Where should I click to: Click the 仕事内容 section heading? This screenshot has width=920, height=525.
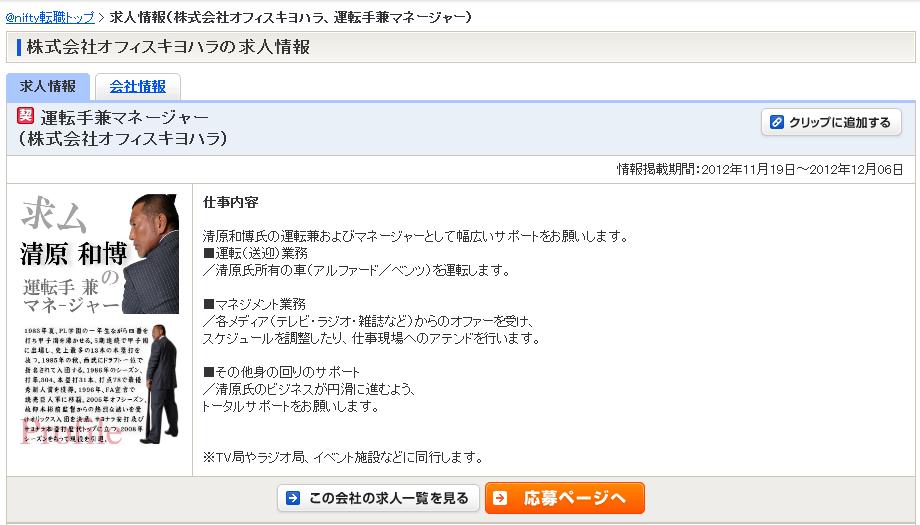[230, 202]
